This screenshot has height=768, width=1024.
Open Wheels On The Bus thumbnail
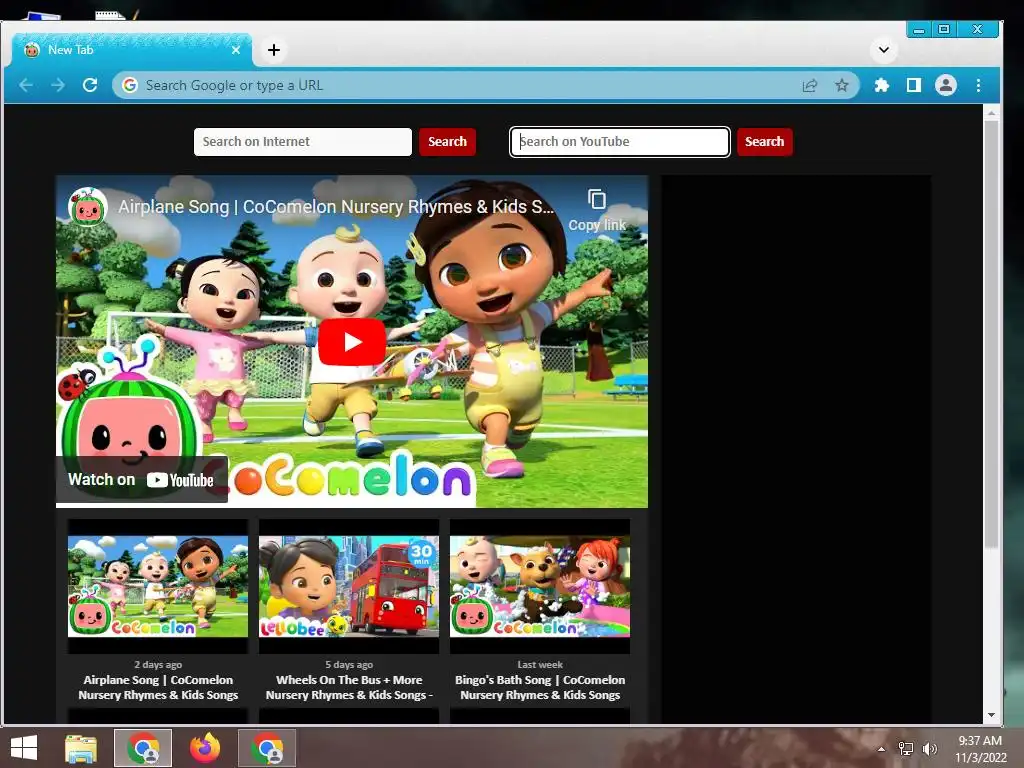pyautogui.click(x=349, y=586)
